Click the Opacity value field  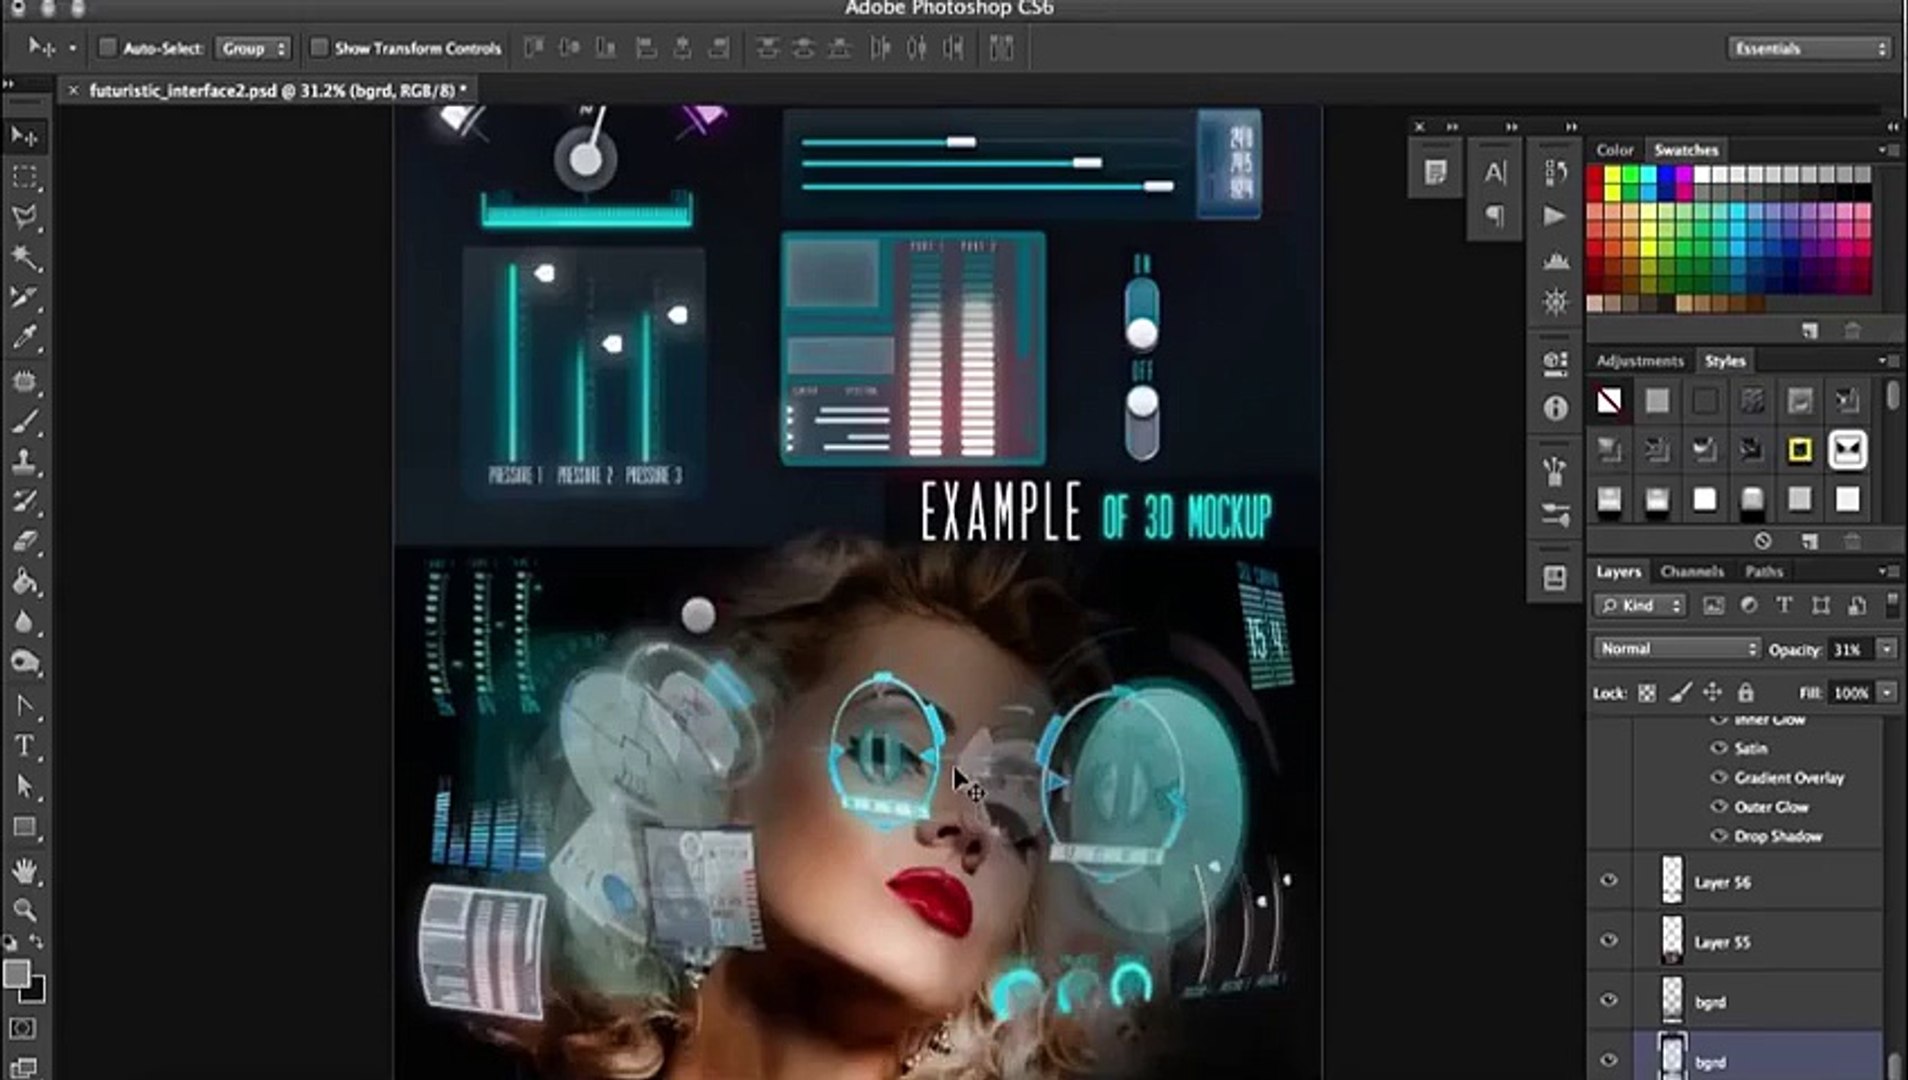pos(1849,649)
